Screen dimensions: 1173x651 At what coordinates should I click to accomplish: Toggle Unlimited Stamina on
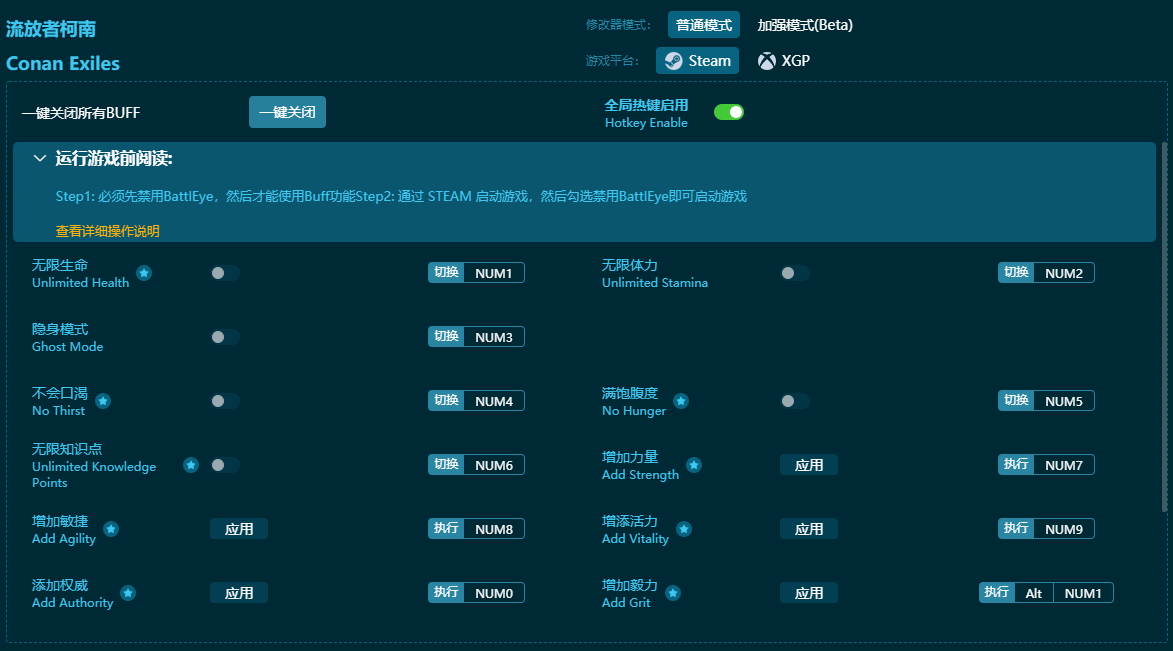click(x=794, y=273)
